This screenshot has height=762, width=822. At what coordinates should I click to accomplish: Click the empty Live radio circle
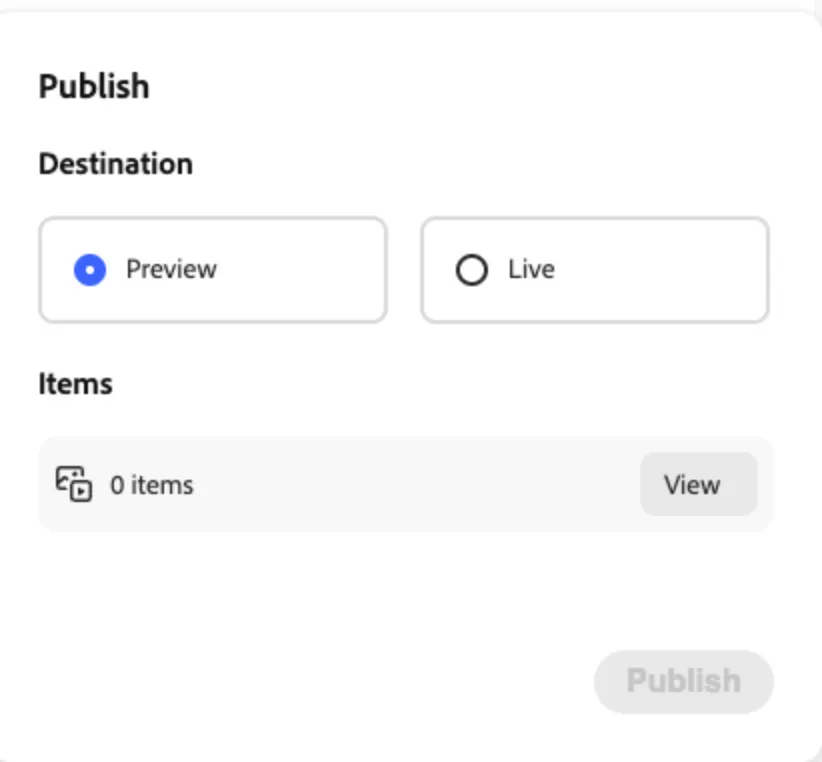point(472,270)
